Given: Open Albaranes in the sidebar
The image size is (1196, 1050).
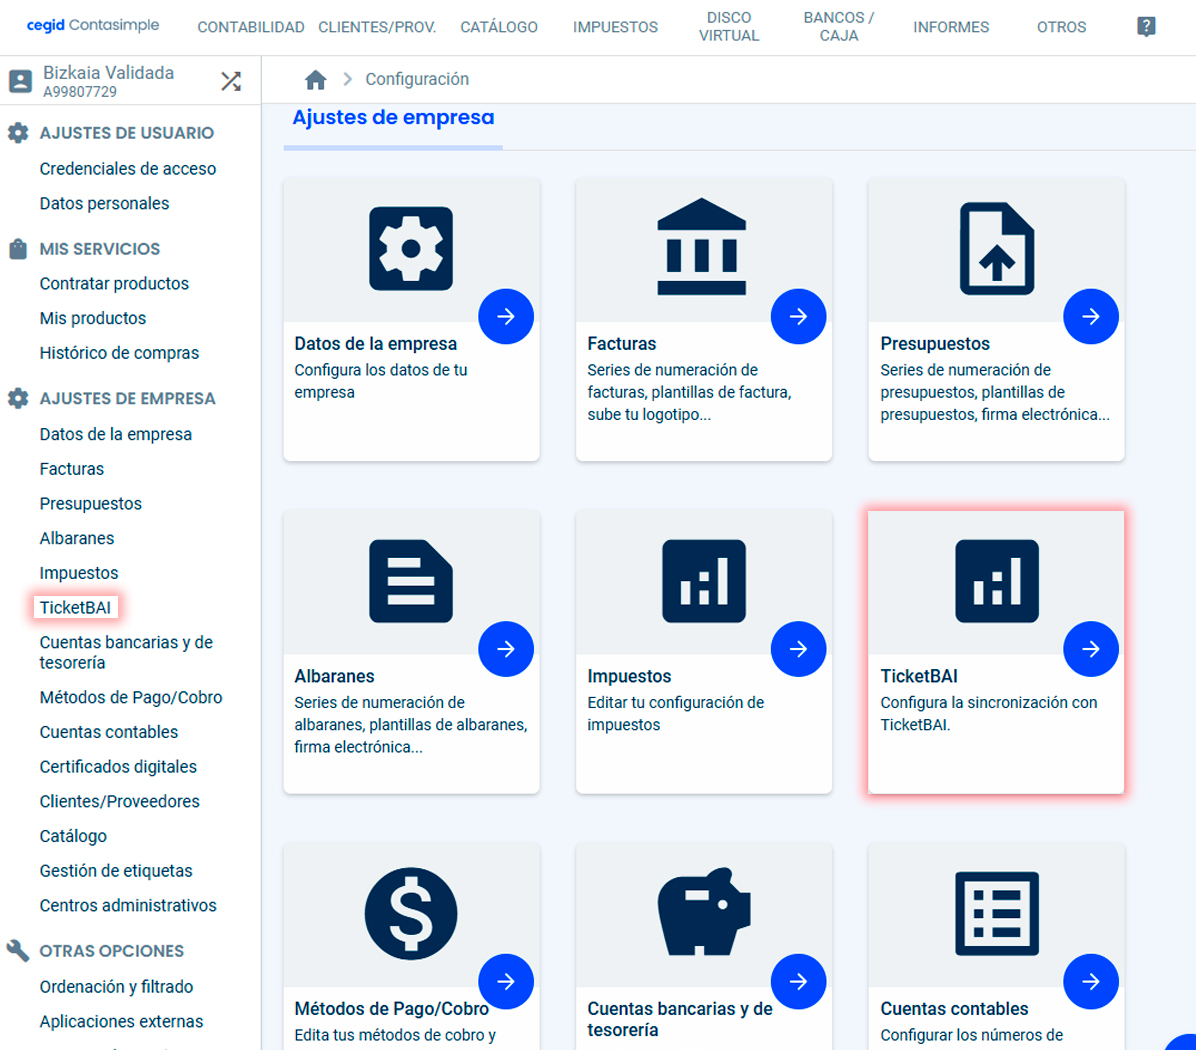Looking at the screenshot, I should 77,538.
